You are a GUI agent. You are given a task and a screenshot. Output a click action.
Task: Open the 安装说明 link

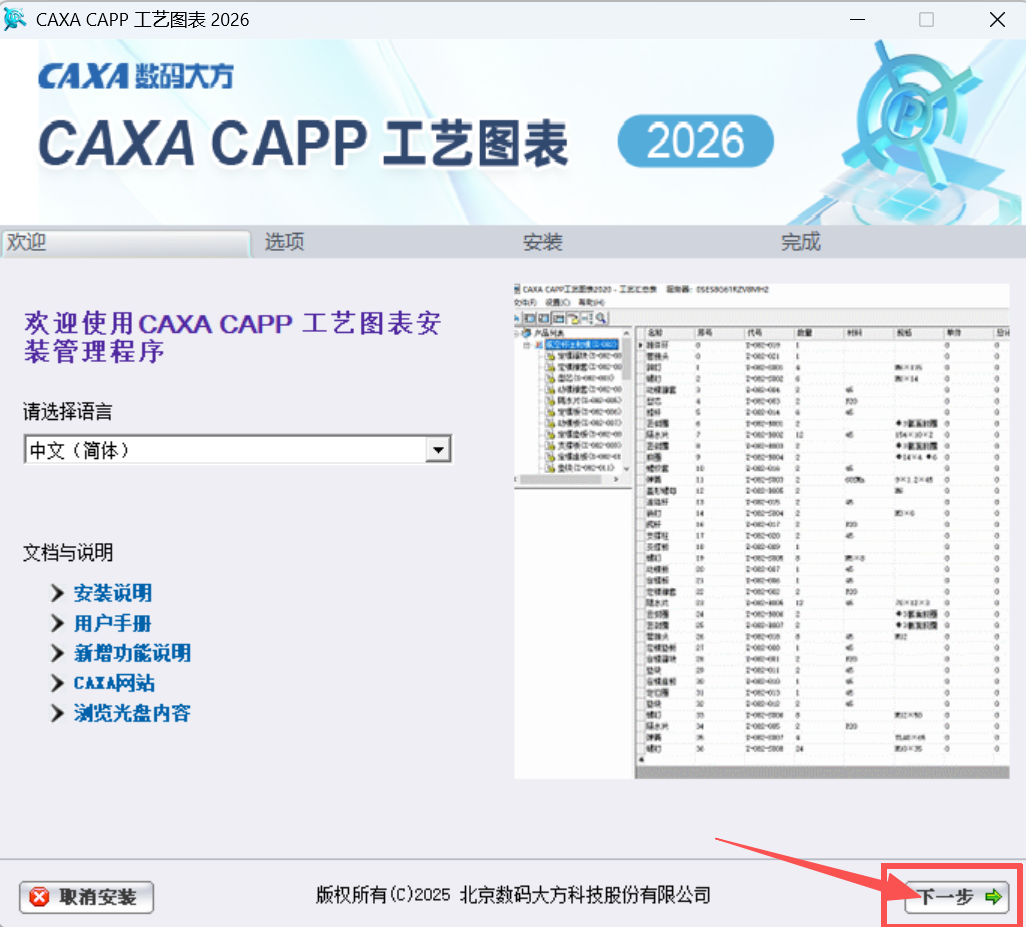[x=113, y=593]
